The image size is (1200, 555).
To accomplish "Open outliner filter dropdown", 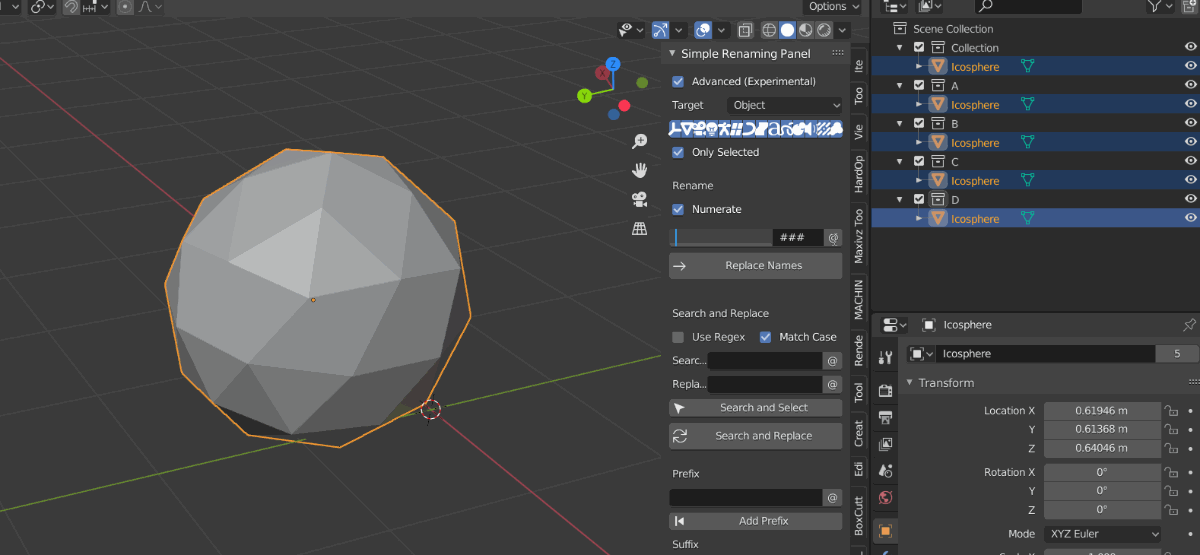I will tap(1160, 7).
